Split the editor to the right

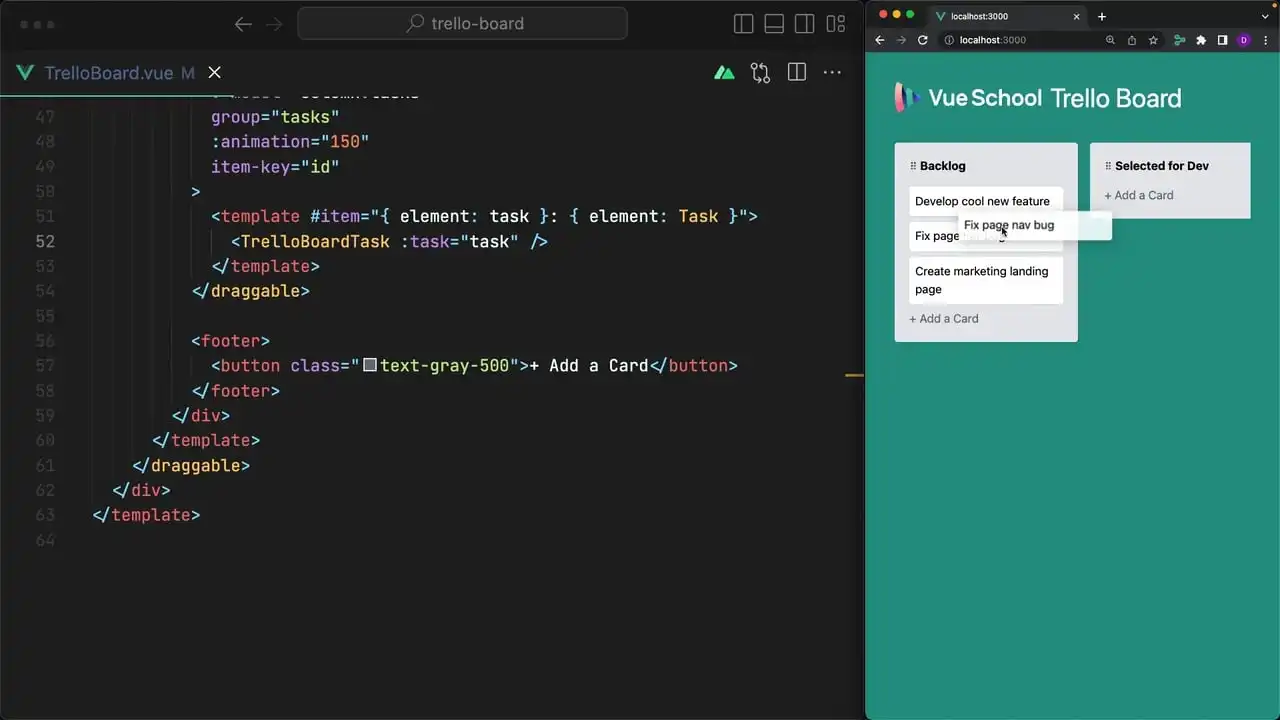click(797, 72)
